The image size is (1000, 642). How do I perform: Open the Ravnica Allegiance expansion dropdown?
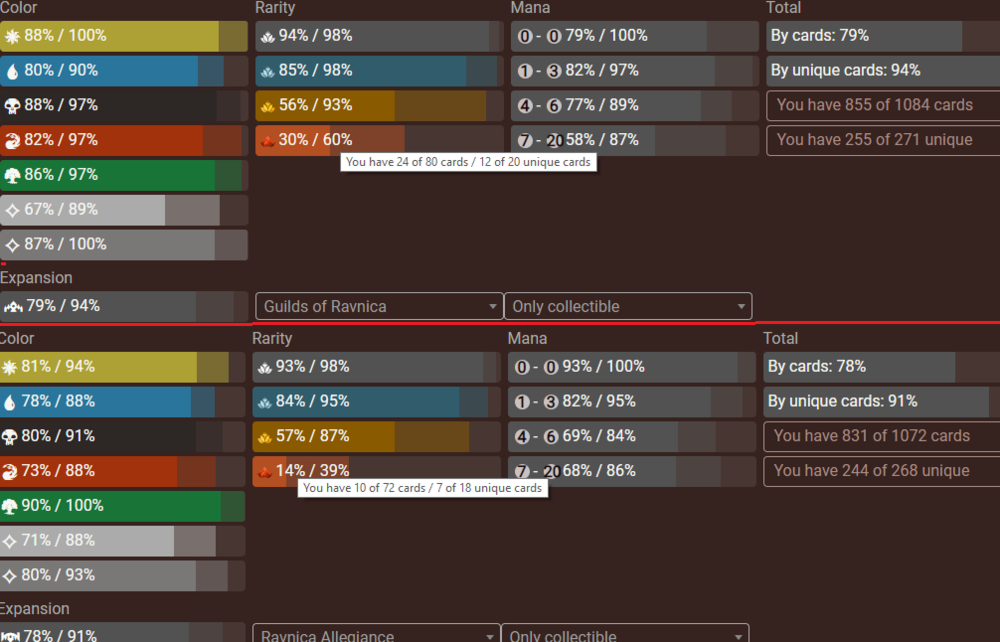pos(376,635)
